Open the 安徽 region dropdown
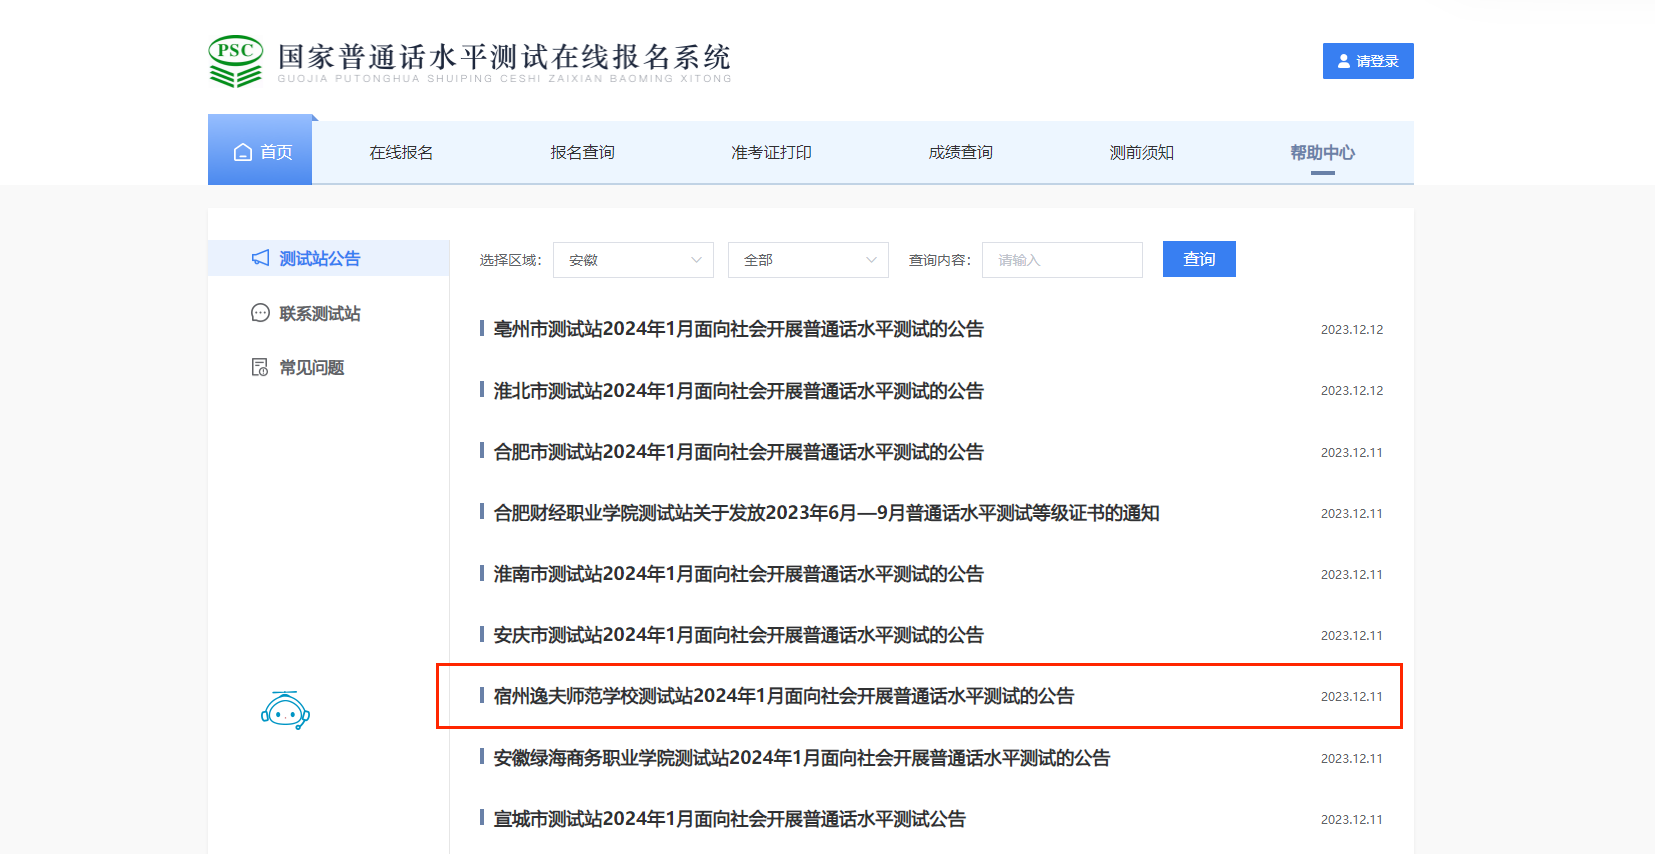This screenshot has width=1655, height=854. click(x=633, y=260)
